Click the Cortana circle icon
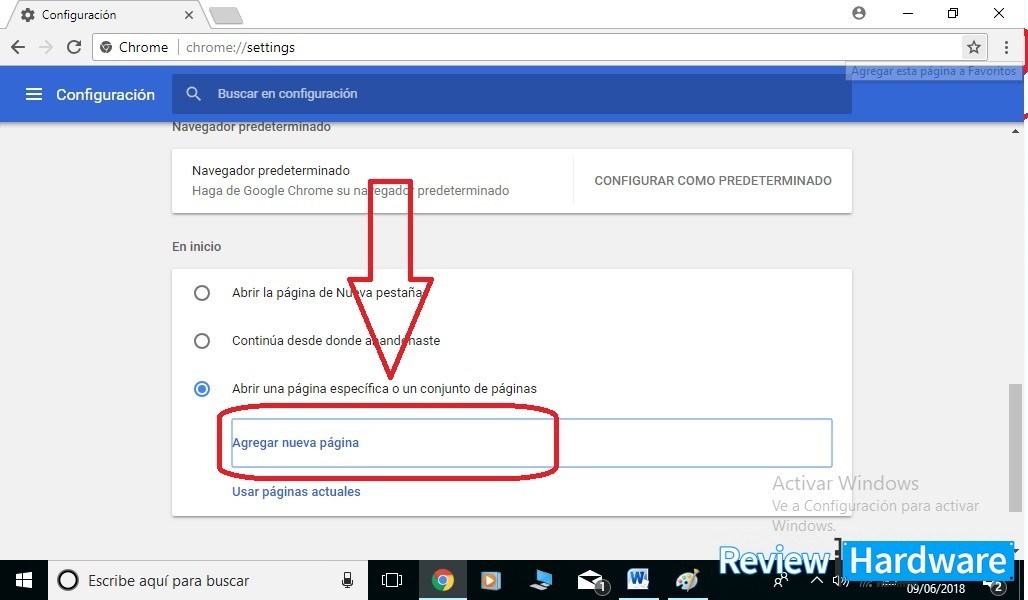Viewport: 1028px width, 600px height. (68, 580)
